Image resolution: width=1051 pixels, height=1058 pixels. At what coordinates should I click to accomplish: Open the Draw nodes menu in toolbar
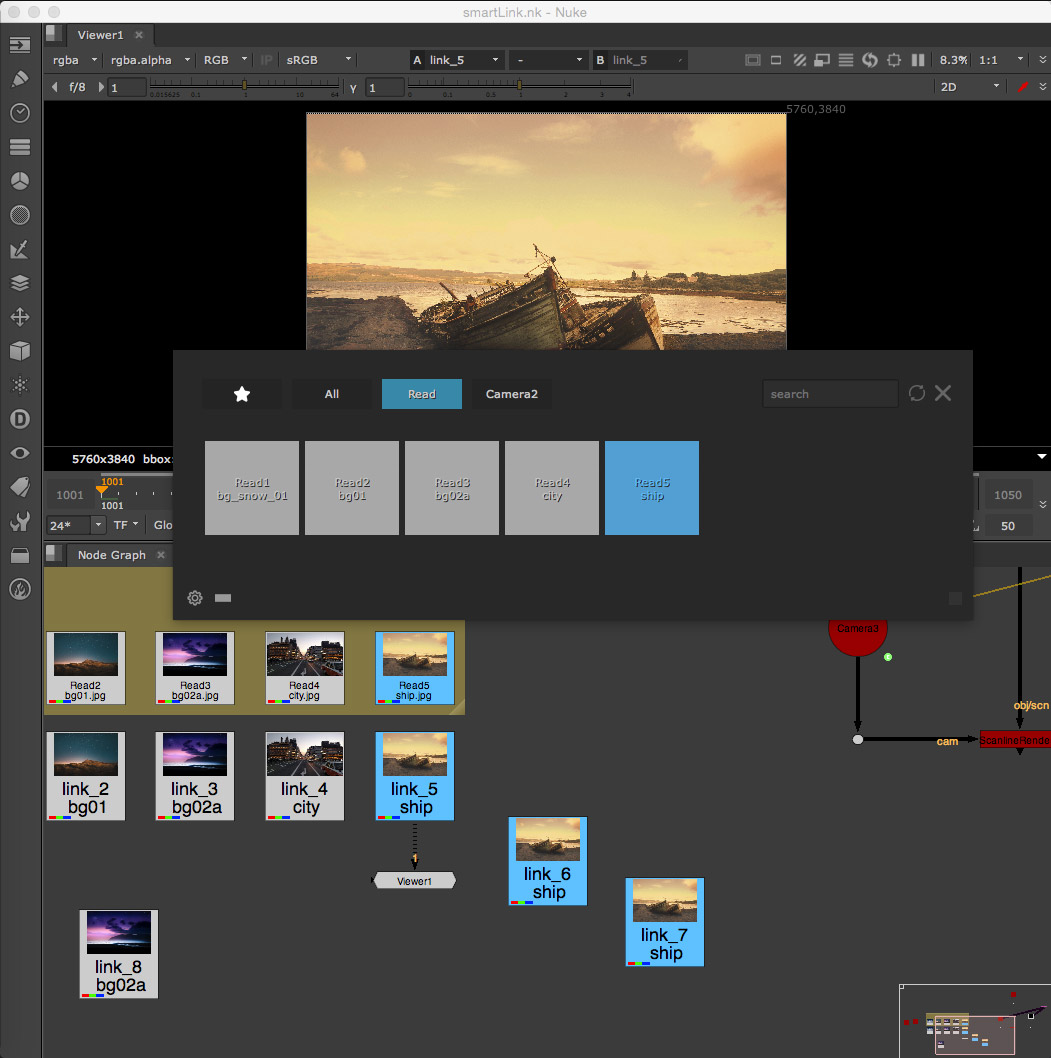(x=19, y=78)
